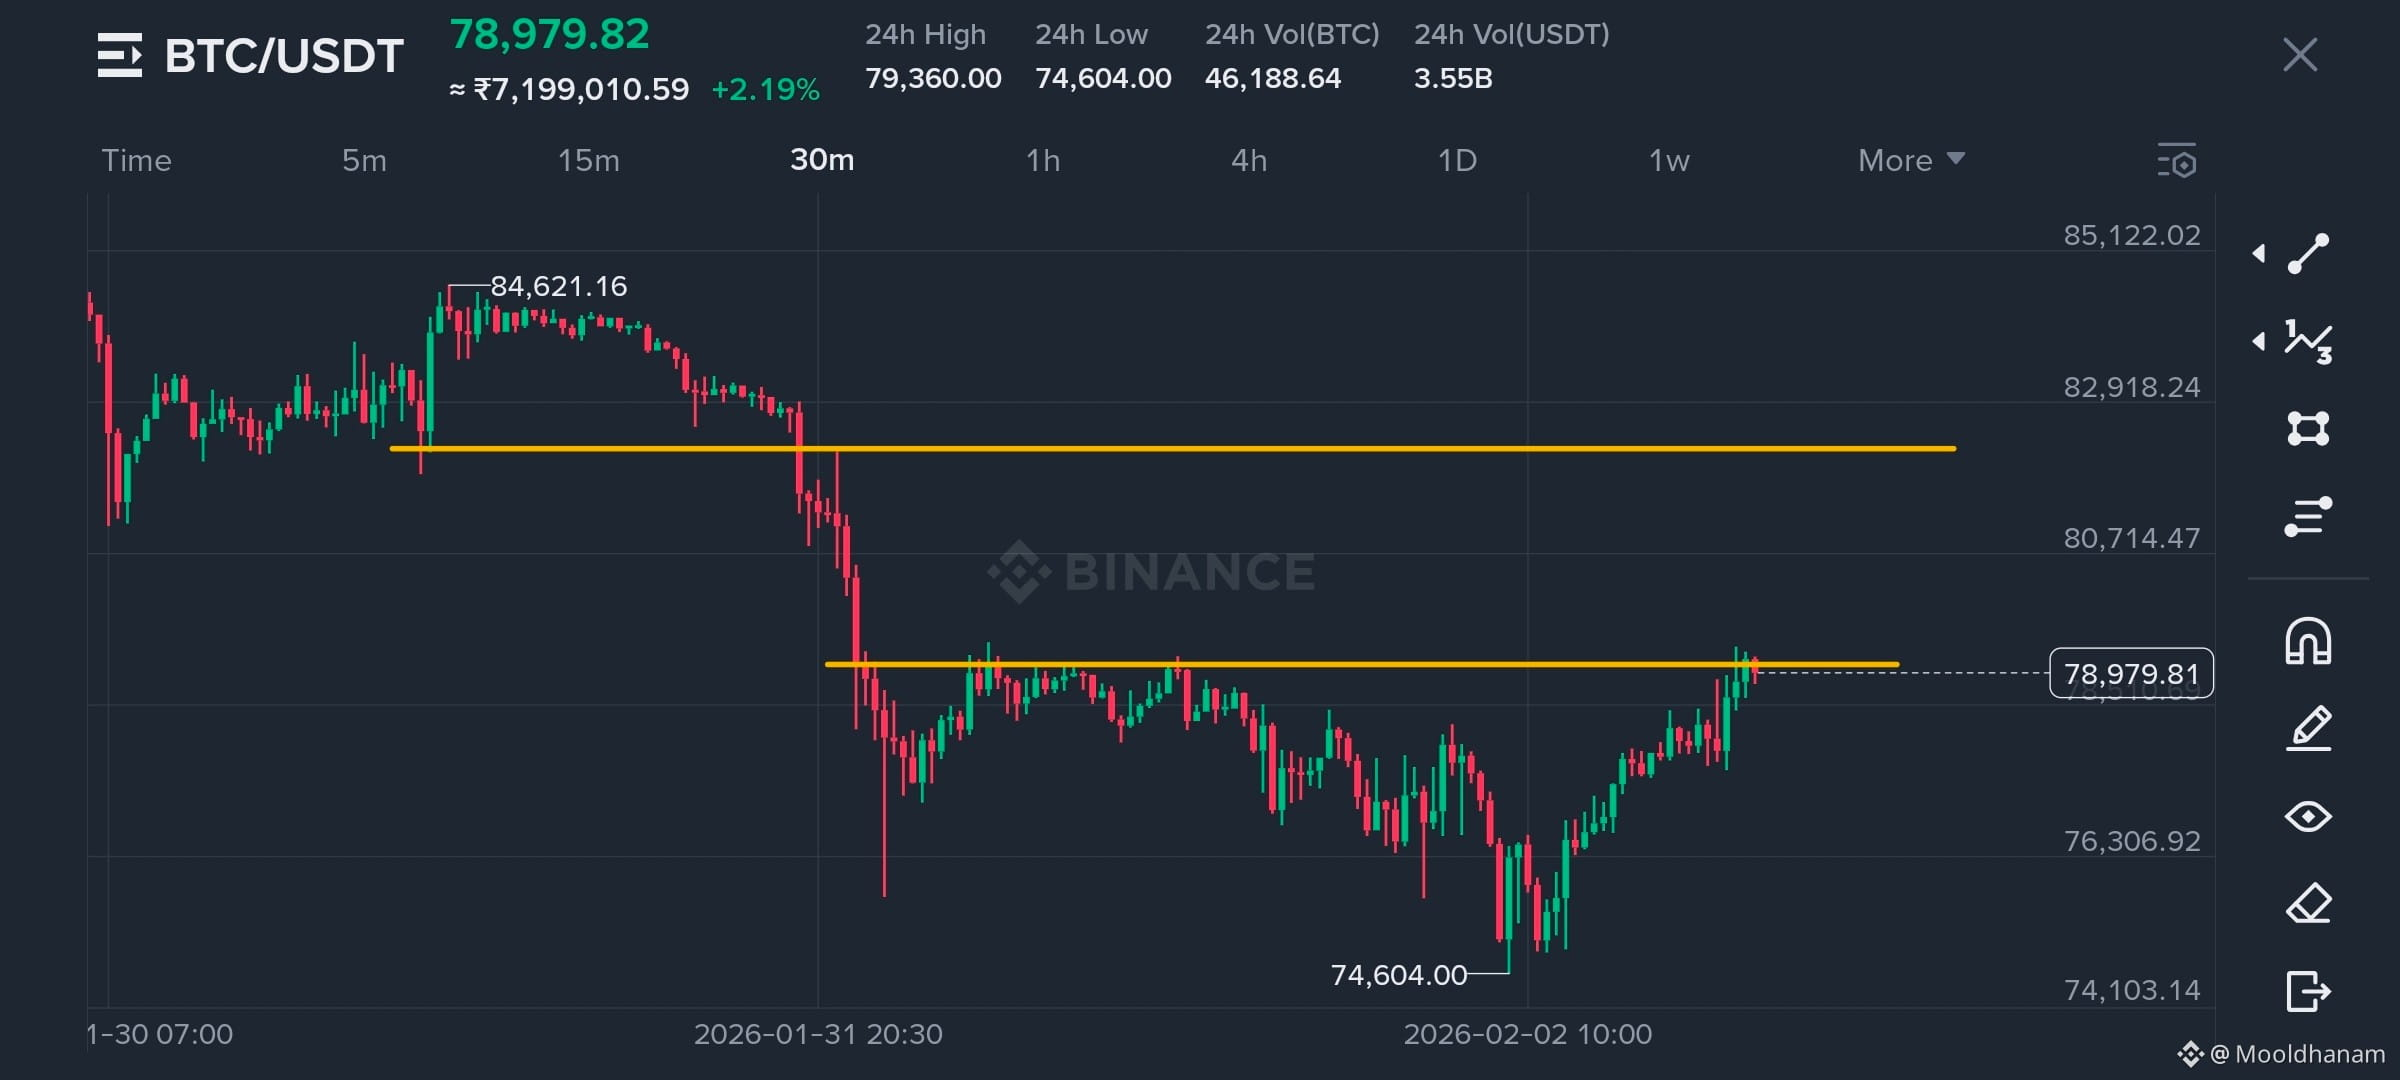Tap the 84,621.16 high price label
Screen dimensions: 2400x1080
click(558, 286)
